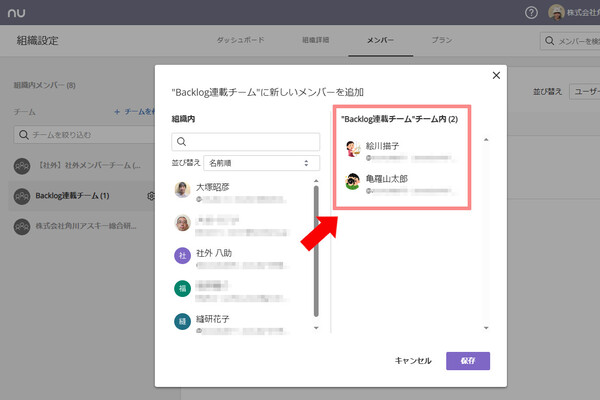Click the down arrow of the organization list scrollbar
Screen dimensions: 600x400
[x=316, y=328]
